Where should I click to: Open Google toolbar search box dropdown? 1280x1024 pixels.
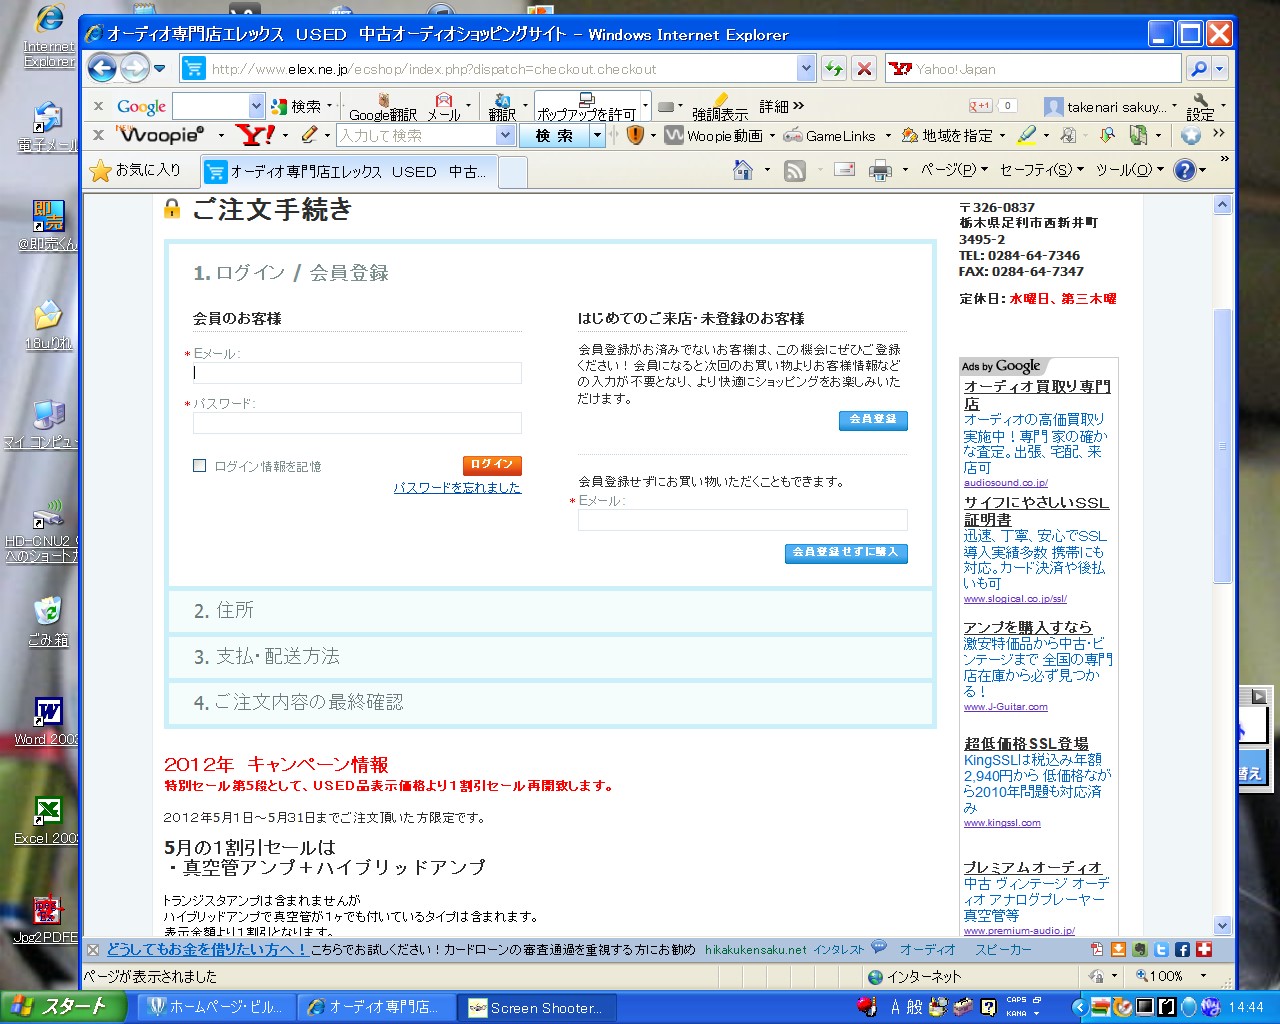click(x=256, y=106)
